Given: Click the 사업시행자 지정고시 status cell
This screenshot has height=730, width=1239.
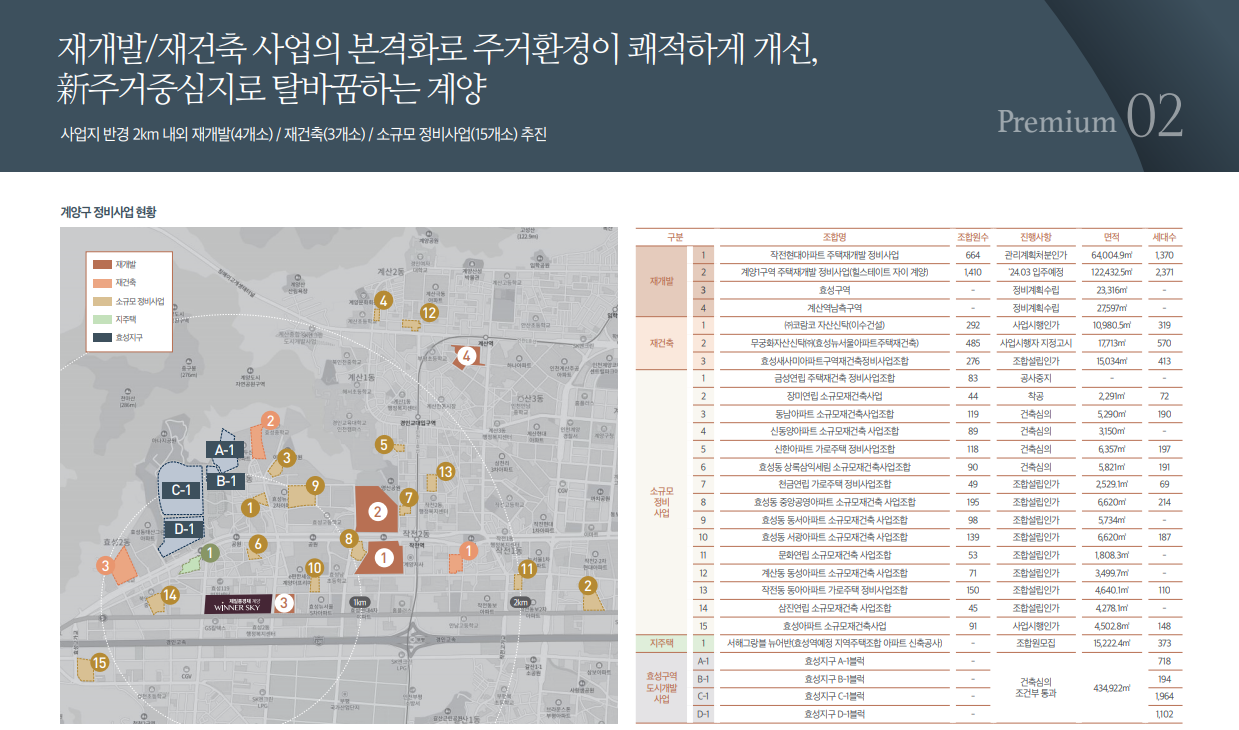Looking at the screenshot, I should tap(1035, 343).
